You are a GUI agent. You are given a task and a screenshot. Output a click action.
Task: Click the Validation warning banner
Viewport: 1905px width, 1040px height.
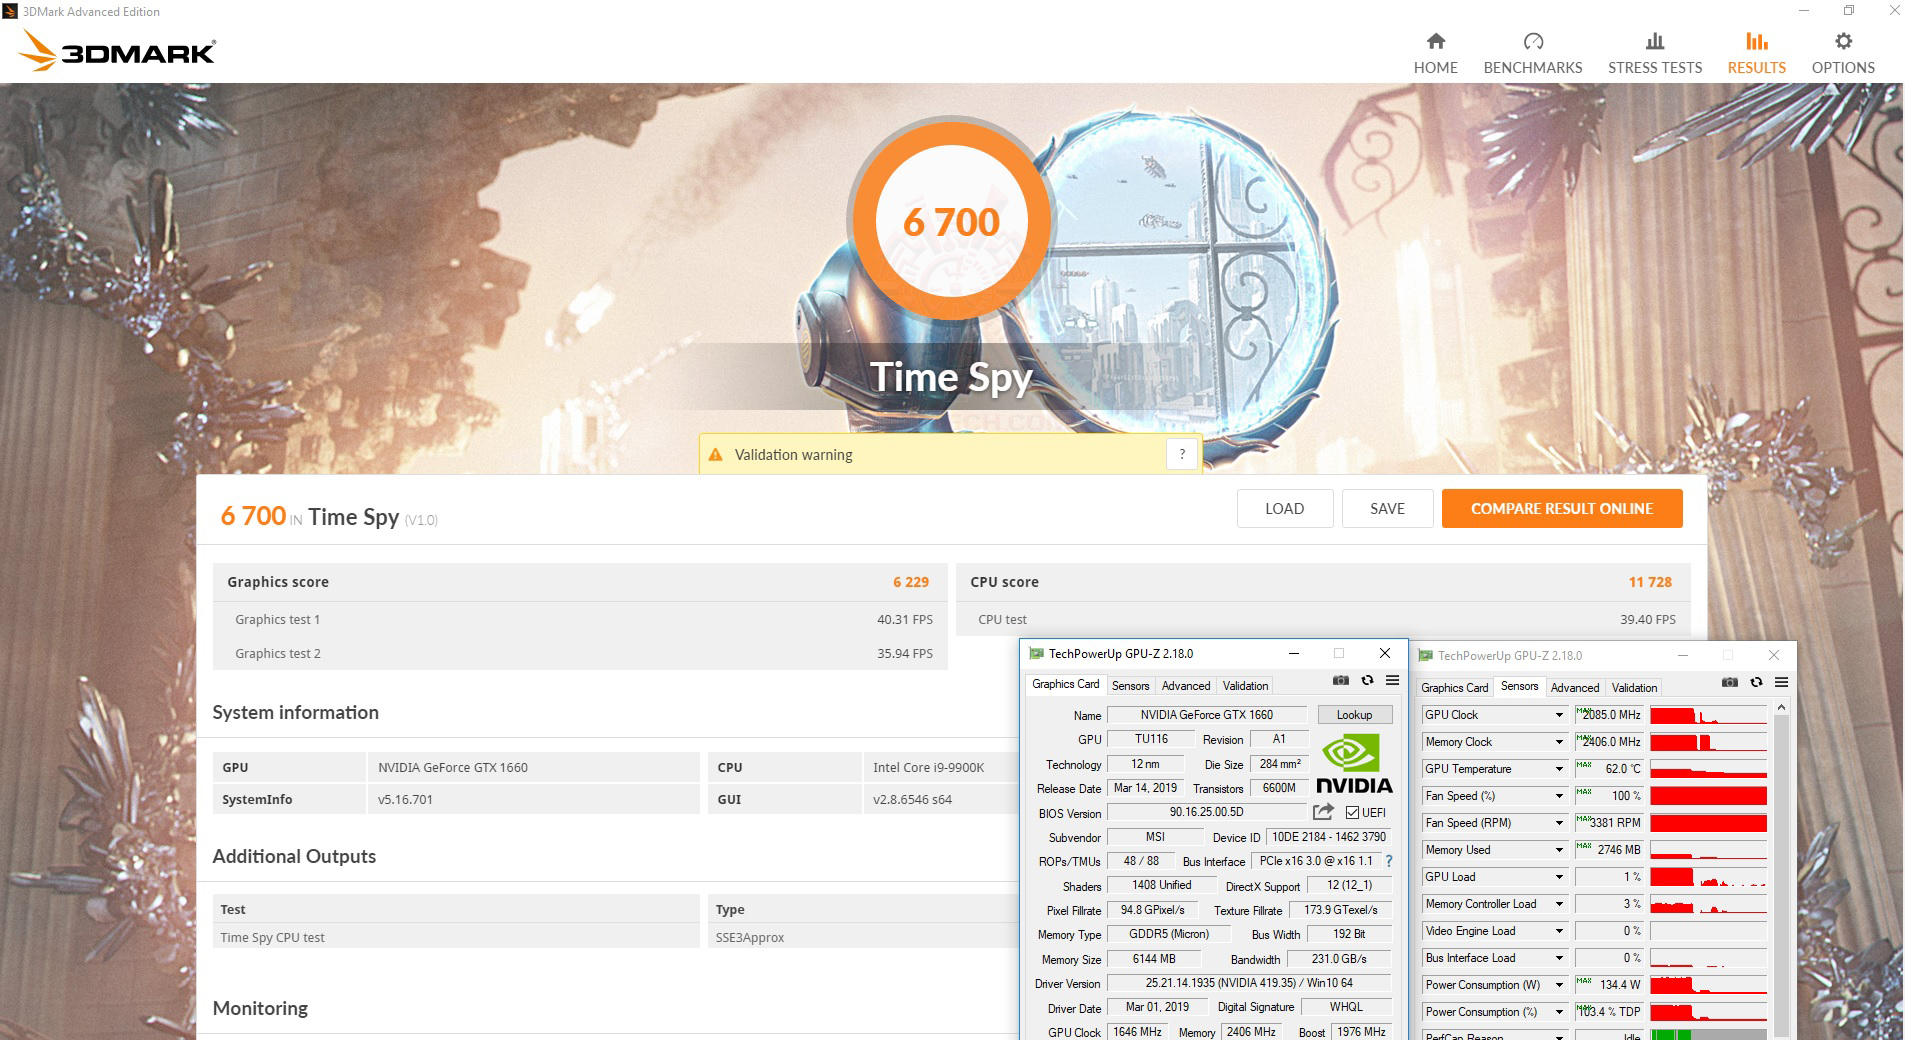949,454
